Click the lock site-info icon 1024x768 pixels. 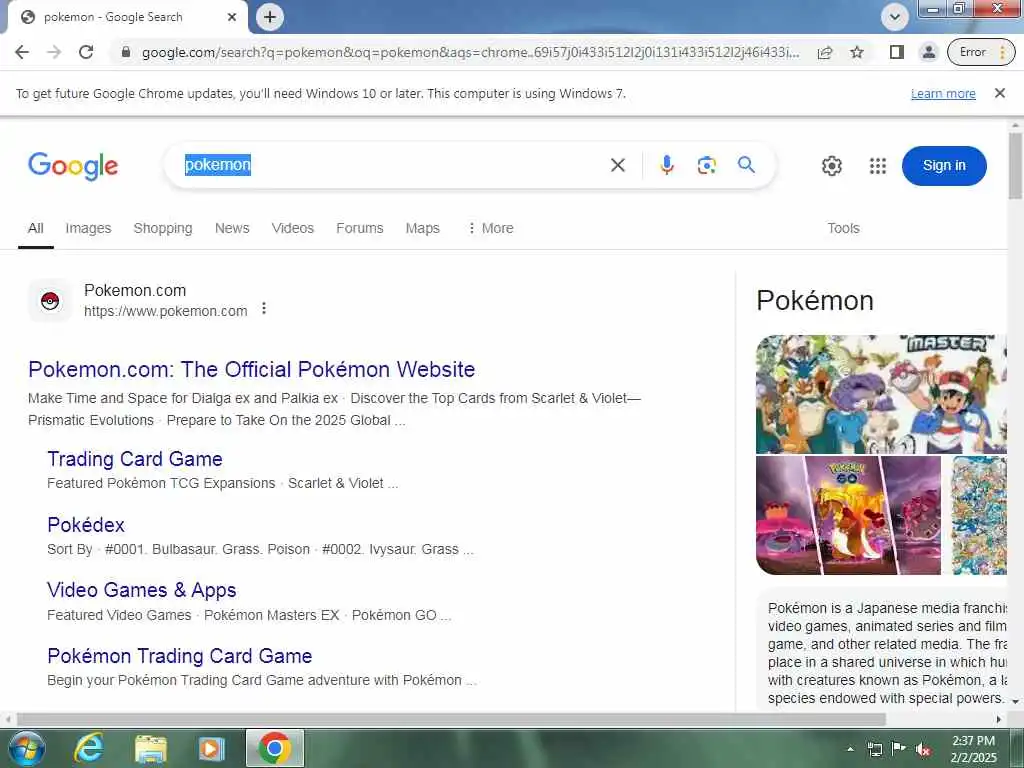[126, 52]
